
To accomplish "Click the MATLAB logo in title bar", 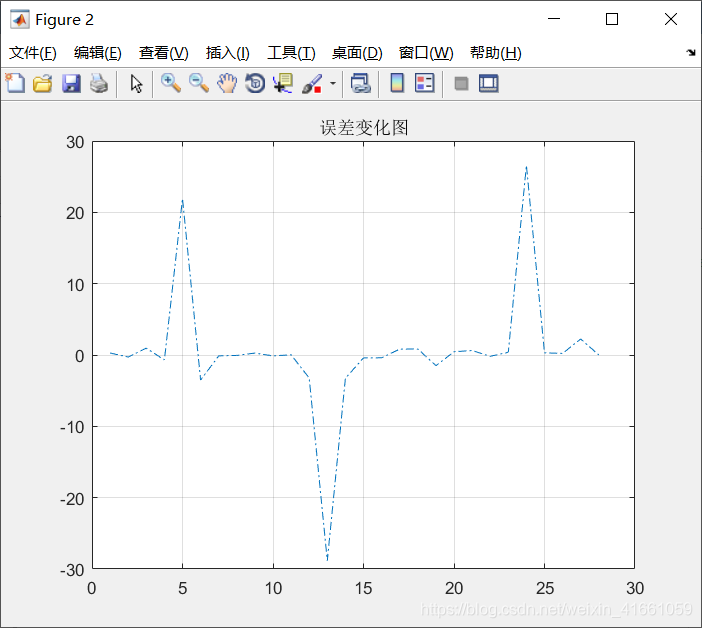I will coord(20,19).
